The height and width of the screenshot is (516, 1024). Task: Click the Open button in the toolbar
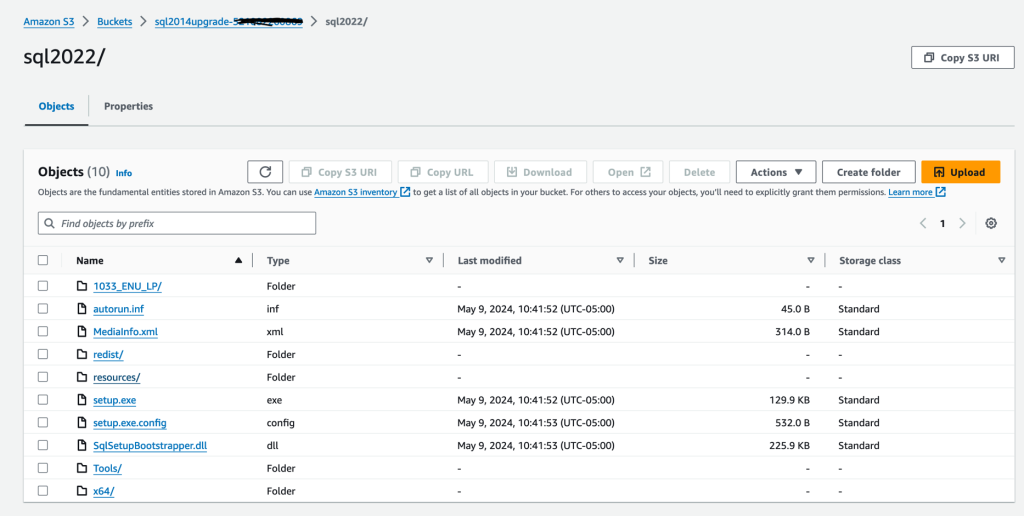click(628, 172)
